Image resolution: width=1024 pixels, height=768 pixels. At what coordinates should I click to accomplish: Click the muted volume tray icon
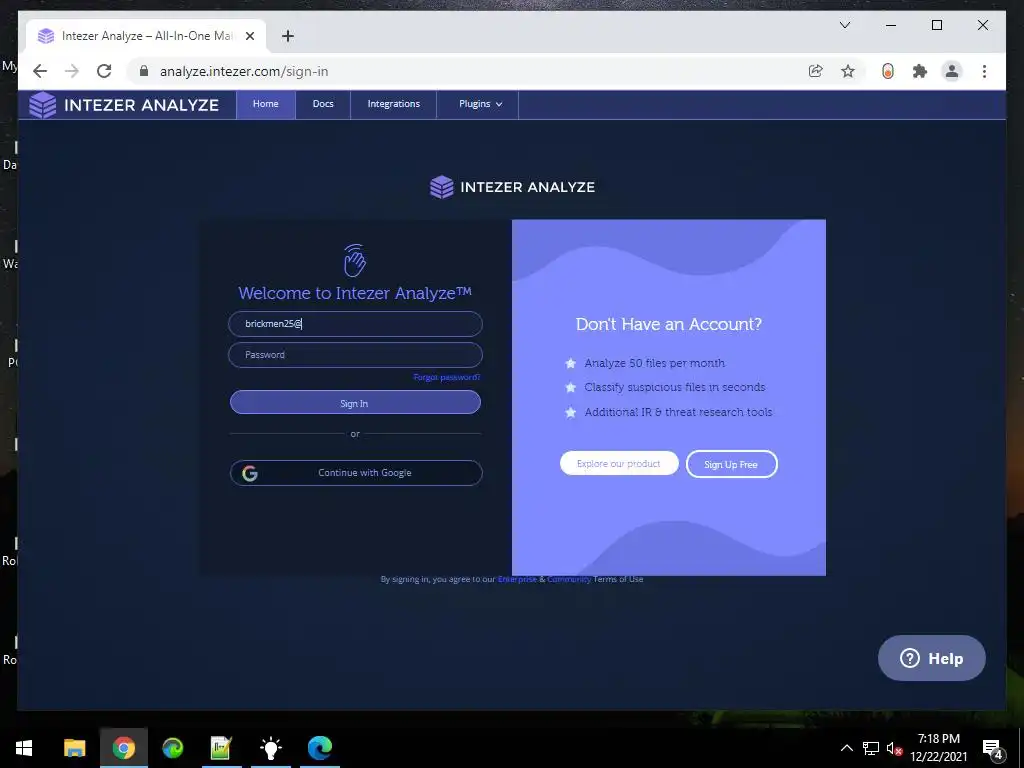(894, 748)
